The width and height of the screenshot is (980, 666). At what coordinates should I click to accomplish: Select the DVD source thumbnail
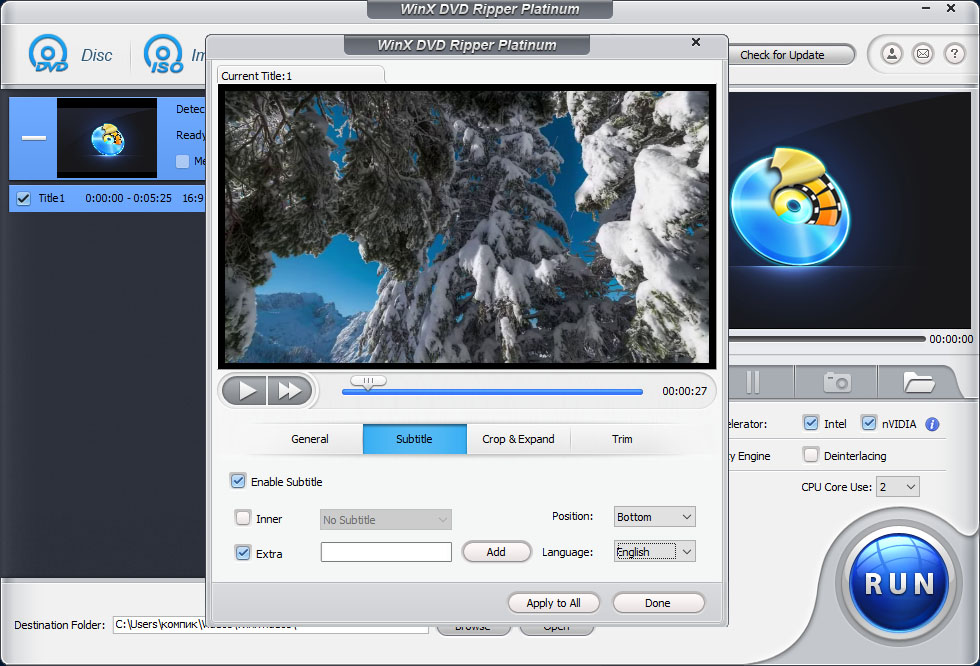tap(107, 138)
